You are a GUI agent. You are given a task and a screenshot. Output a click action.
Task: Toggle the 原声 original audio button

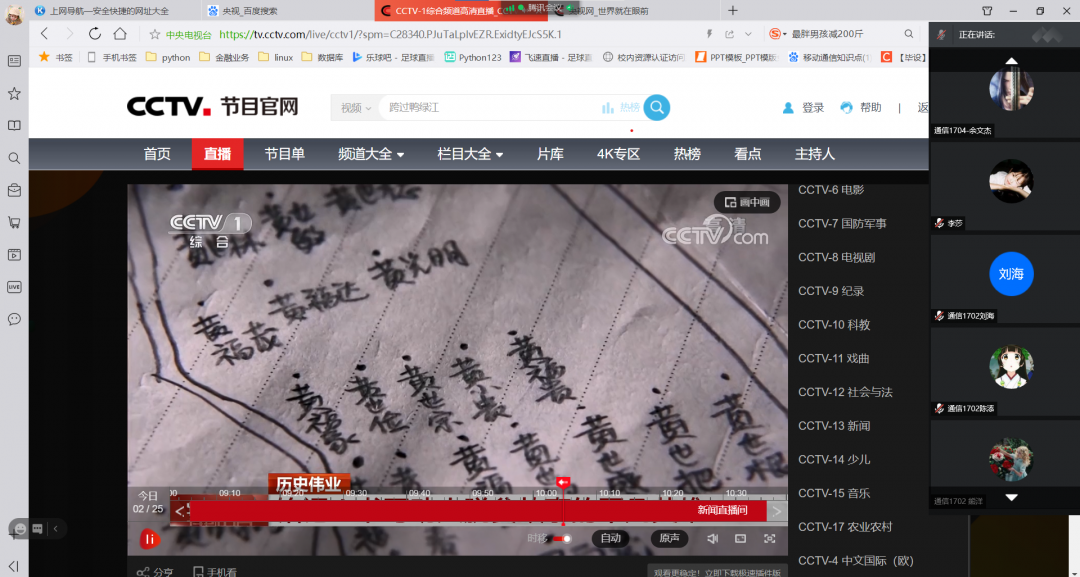pyautogui.click(x=669, y=539)
